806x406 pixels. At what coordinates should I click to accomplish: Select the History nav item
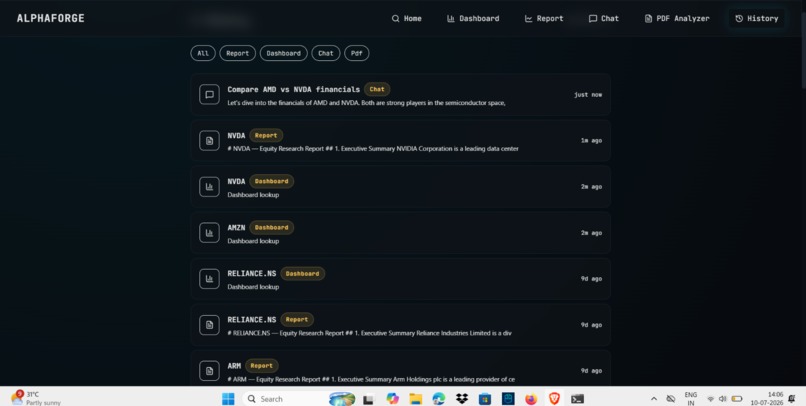(x=757, y=19)
